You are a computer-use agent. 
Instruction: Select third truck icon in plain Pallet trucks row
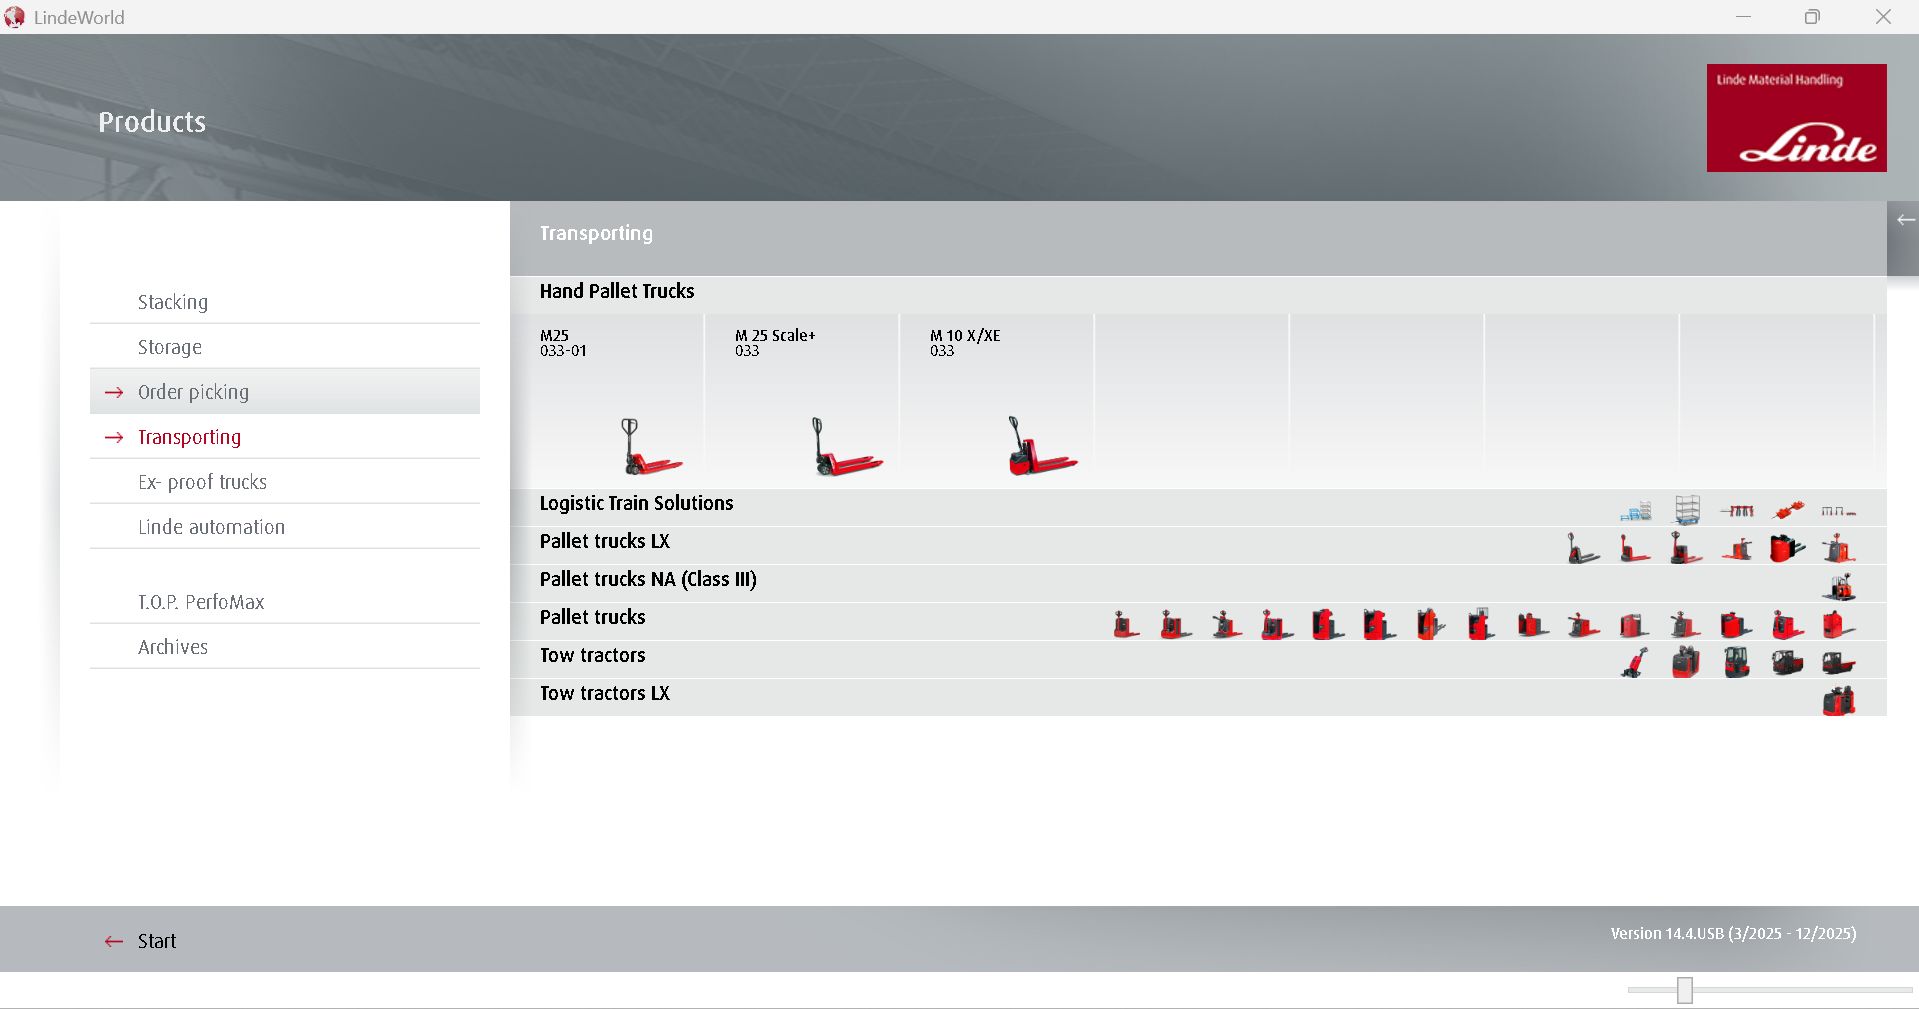[x=1227, y=625]
